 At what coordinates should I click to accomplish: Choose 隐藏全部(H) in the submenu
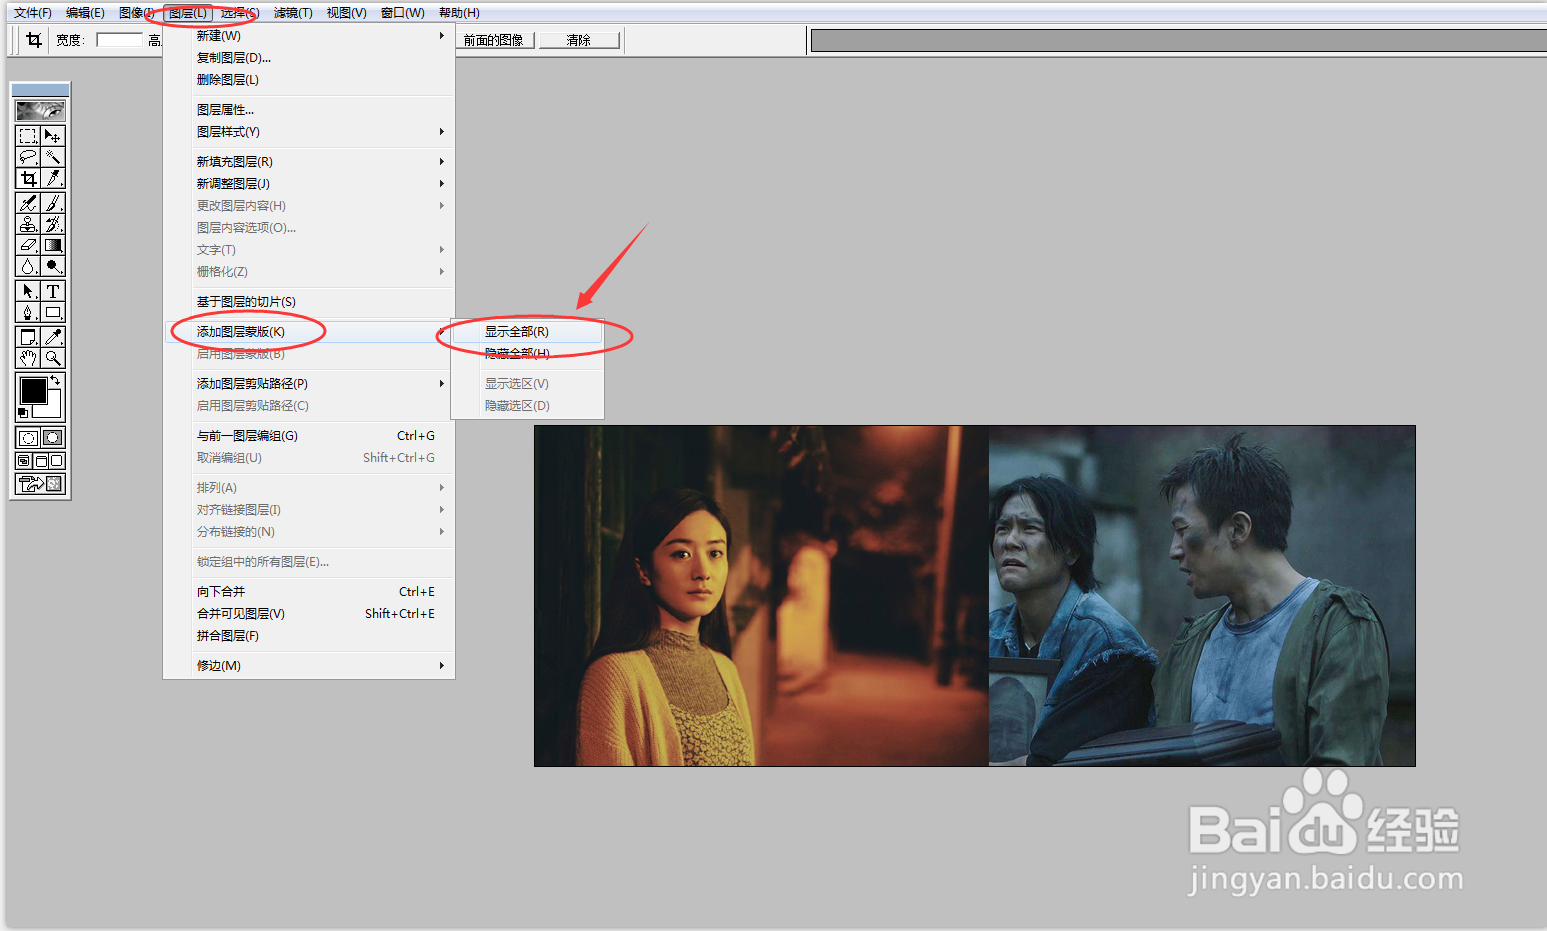527,354
